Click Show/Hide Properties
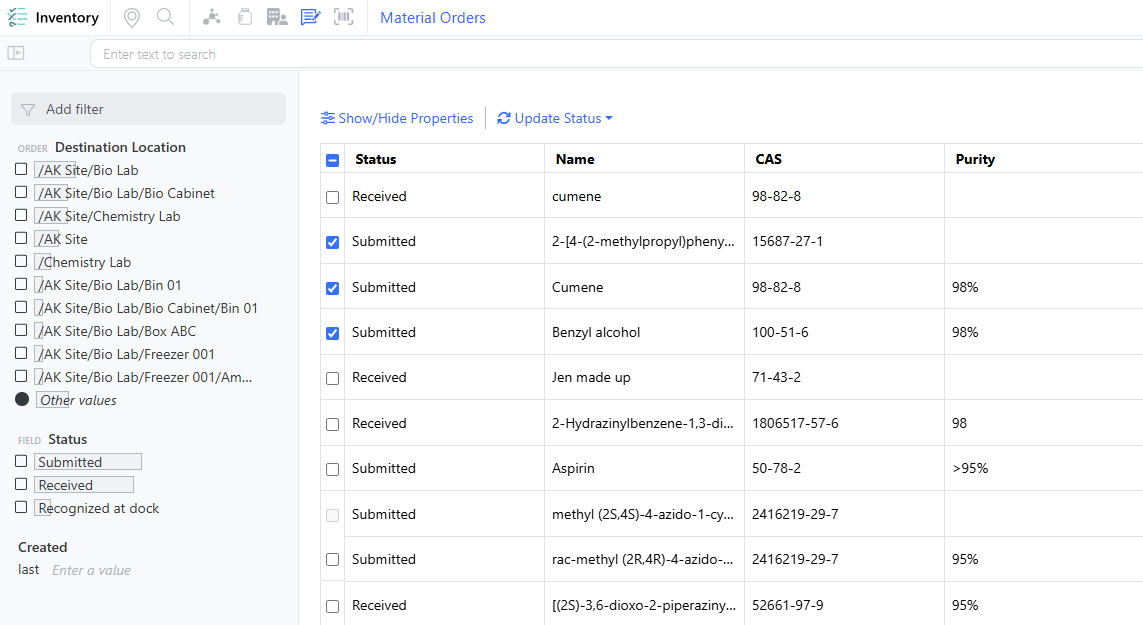Screen dimensions: 1143x625 pyautogui.click(x=397, y=118)
